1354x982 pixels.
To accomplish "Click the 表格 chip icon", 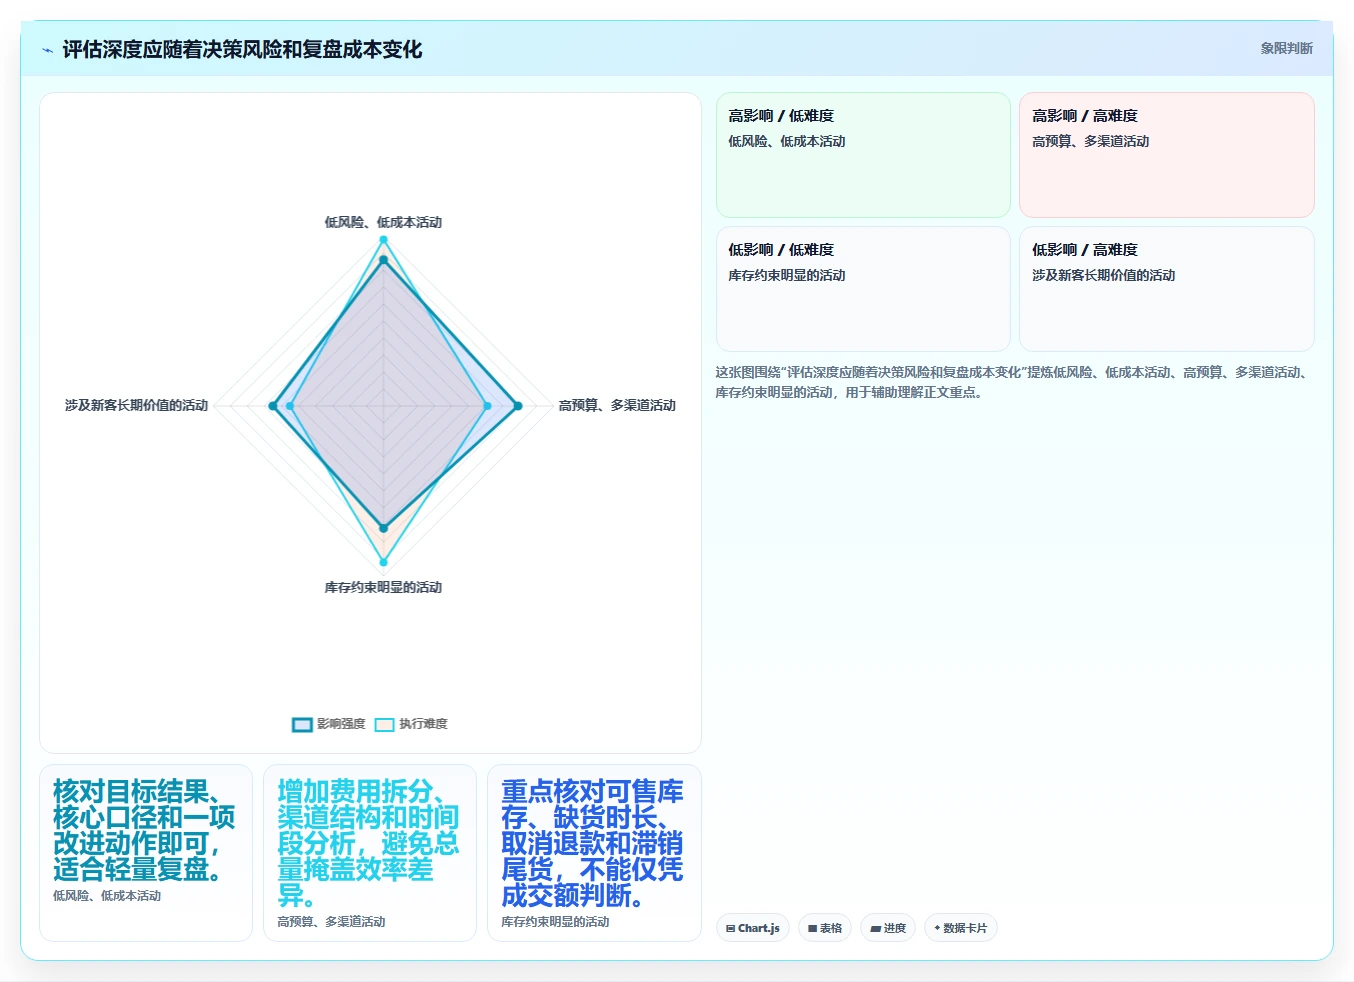I will (813, 929).
